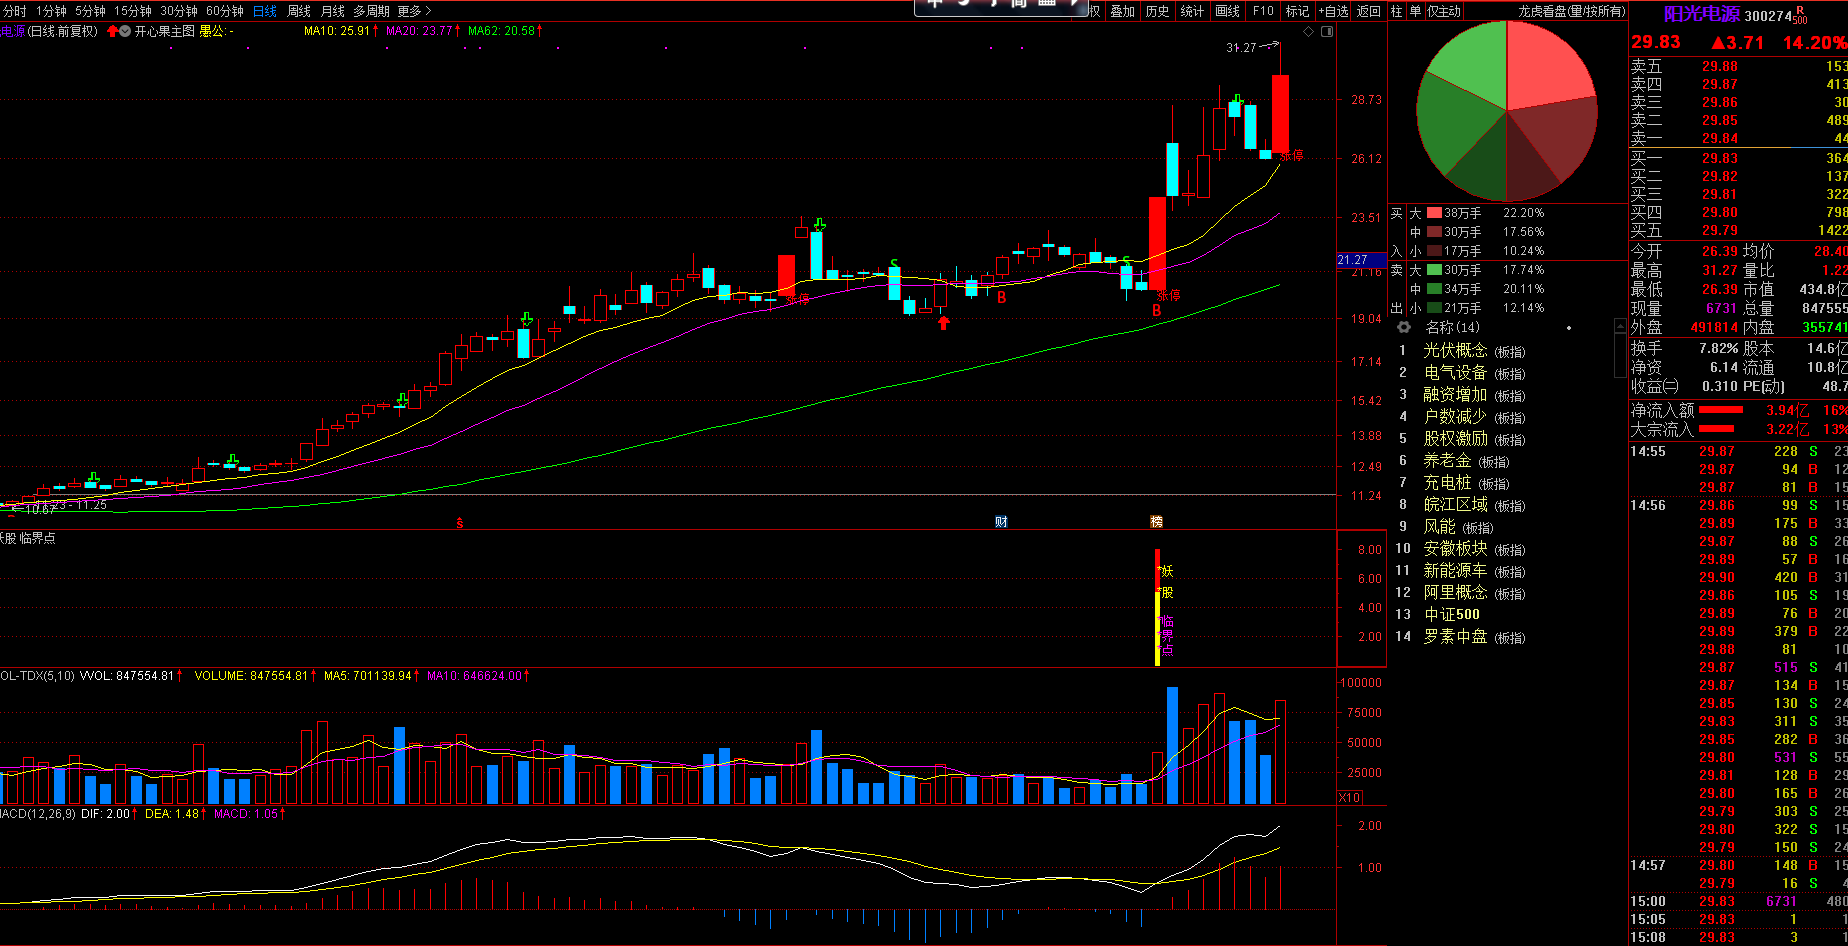Click the gear settings icon beside 名称(14)
Viewport: 1848px width, 946px height.
[x=1404, y=327]
